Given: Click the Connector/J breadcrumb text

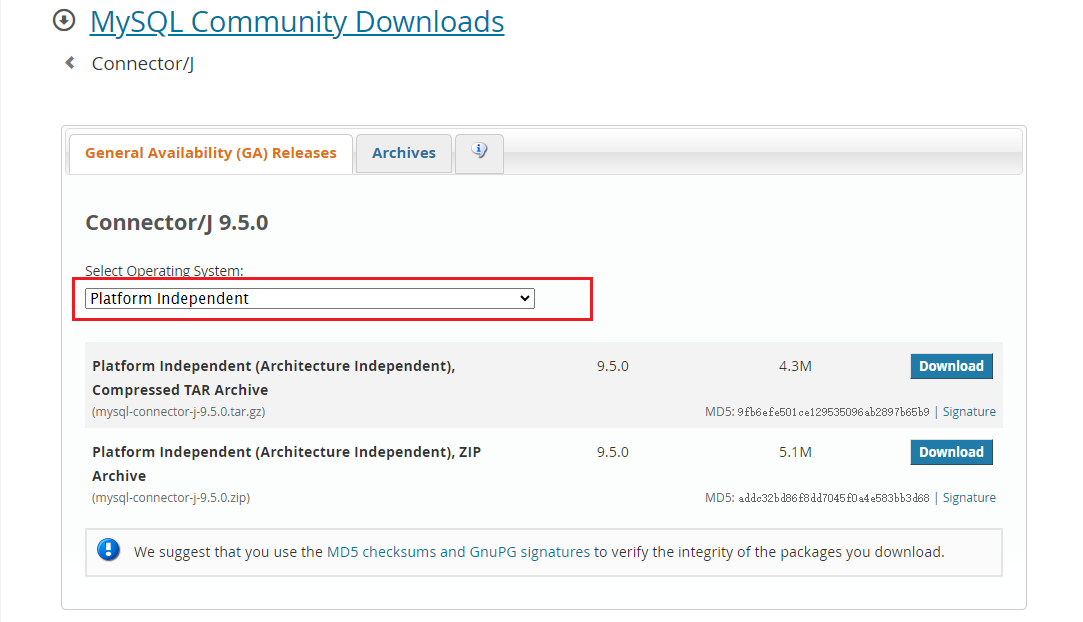Looking at the screenshot, I should coord(143,64).
